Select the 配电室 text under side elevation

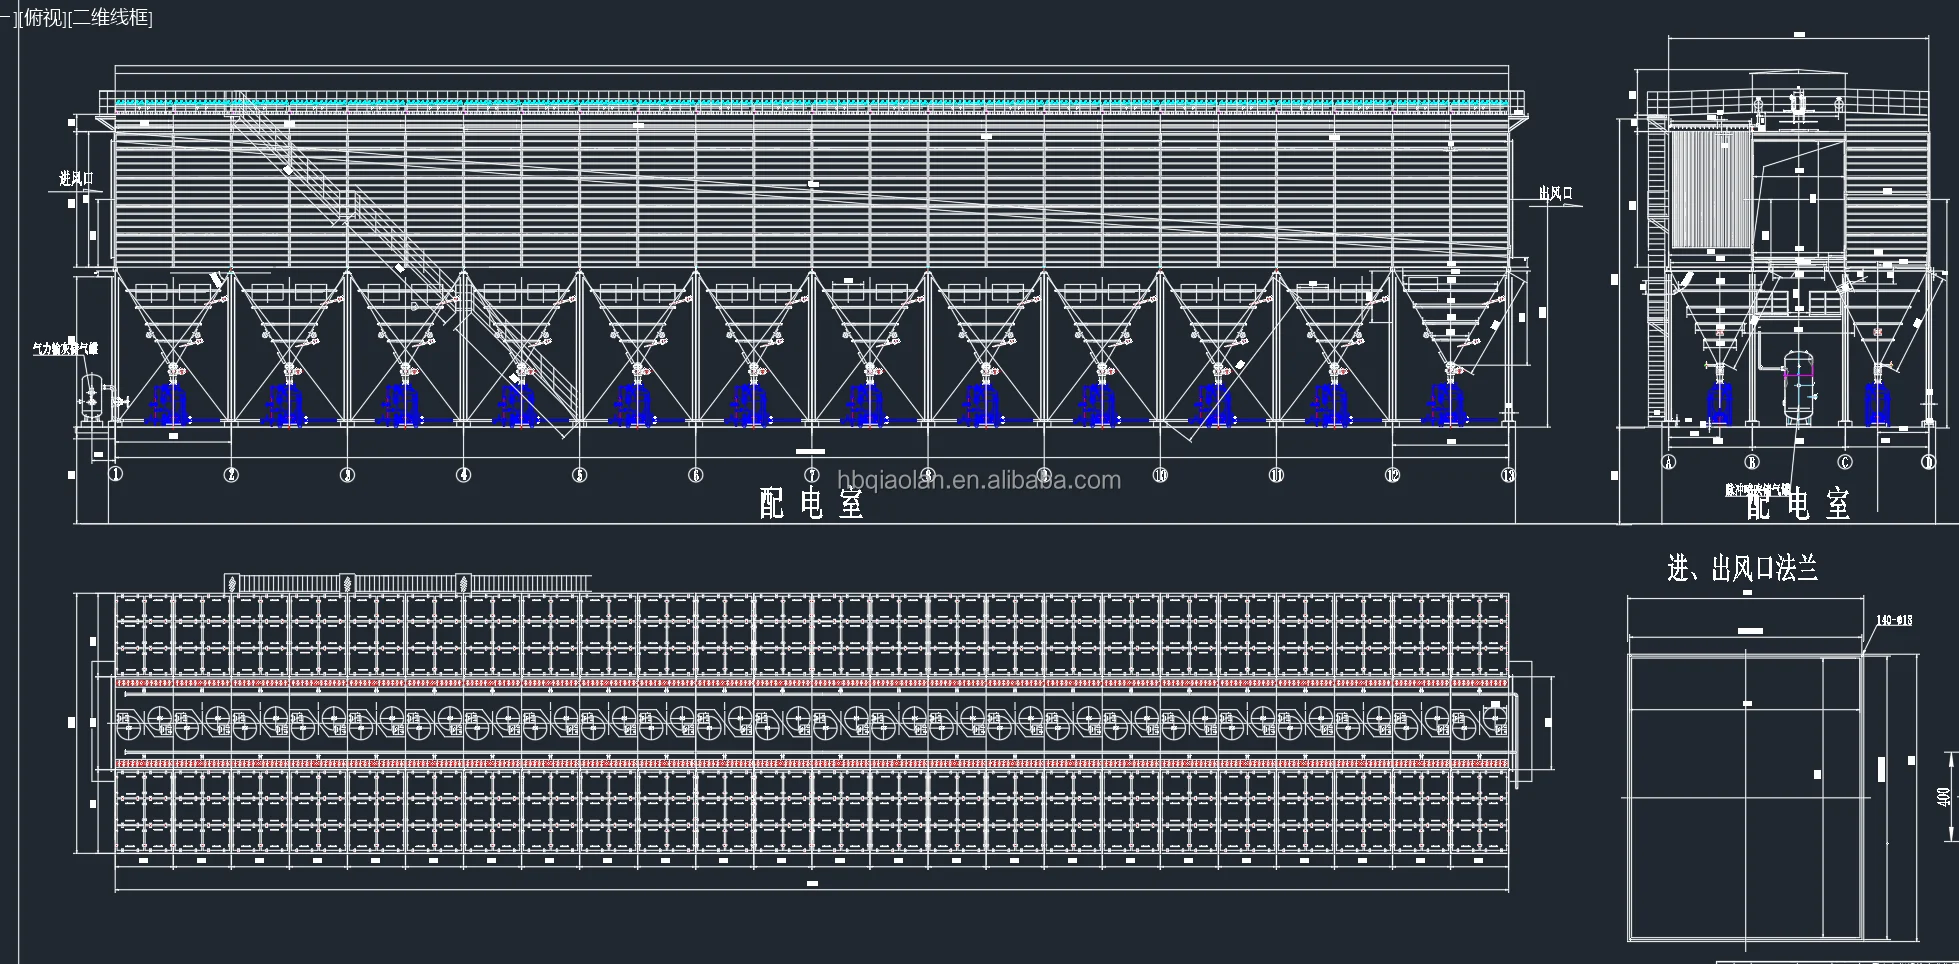coord(1797,505)
